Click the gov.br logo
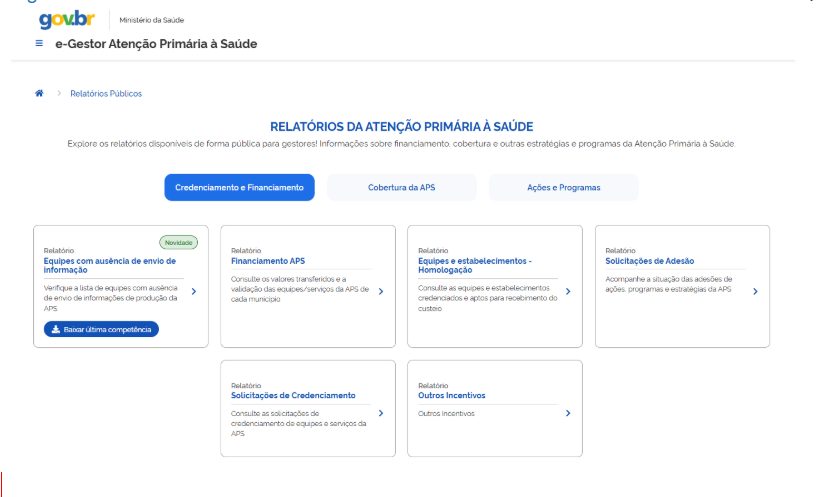This screenshot has height=497, width=830. click(70, 19)
